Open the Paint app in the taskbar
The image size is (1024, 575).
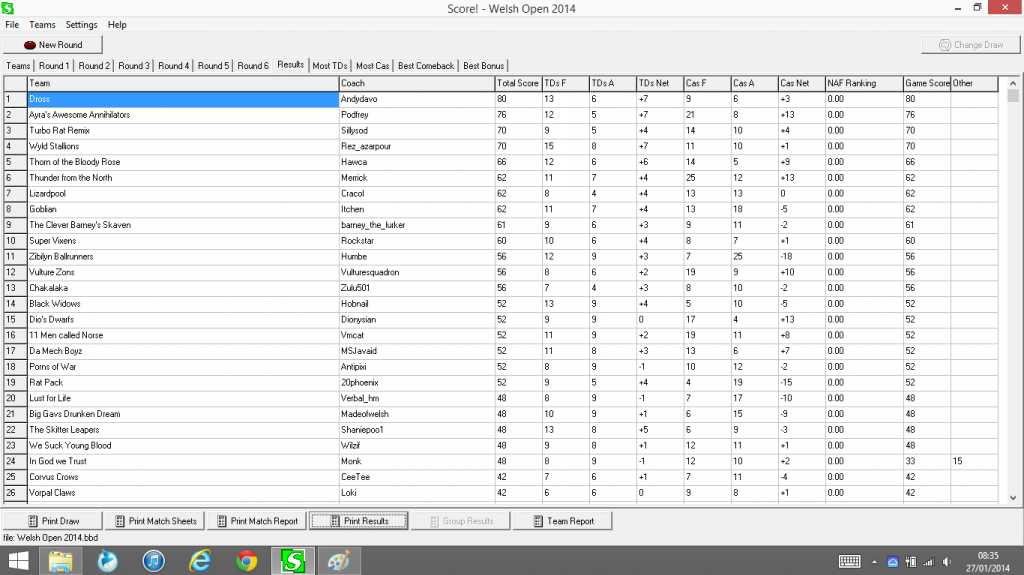coord(338,561)
